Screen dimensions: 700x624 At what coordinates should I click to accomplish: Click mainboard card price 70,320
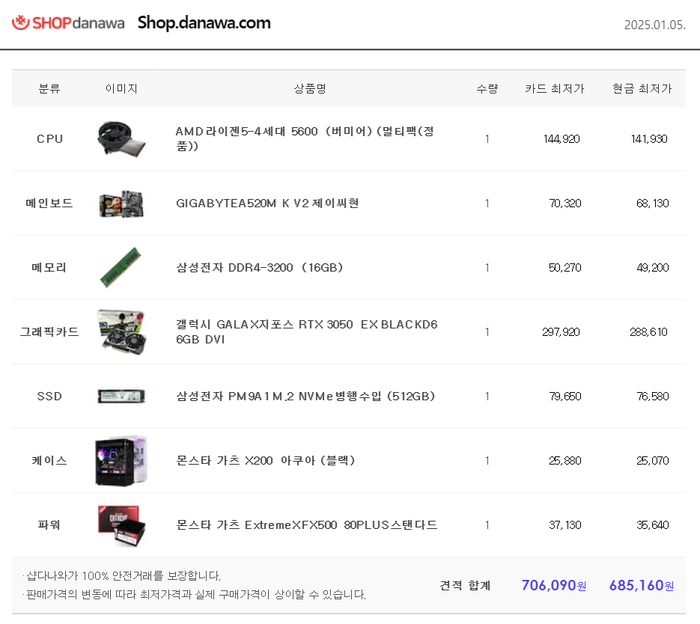pos(565,203)
